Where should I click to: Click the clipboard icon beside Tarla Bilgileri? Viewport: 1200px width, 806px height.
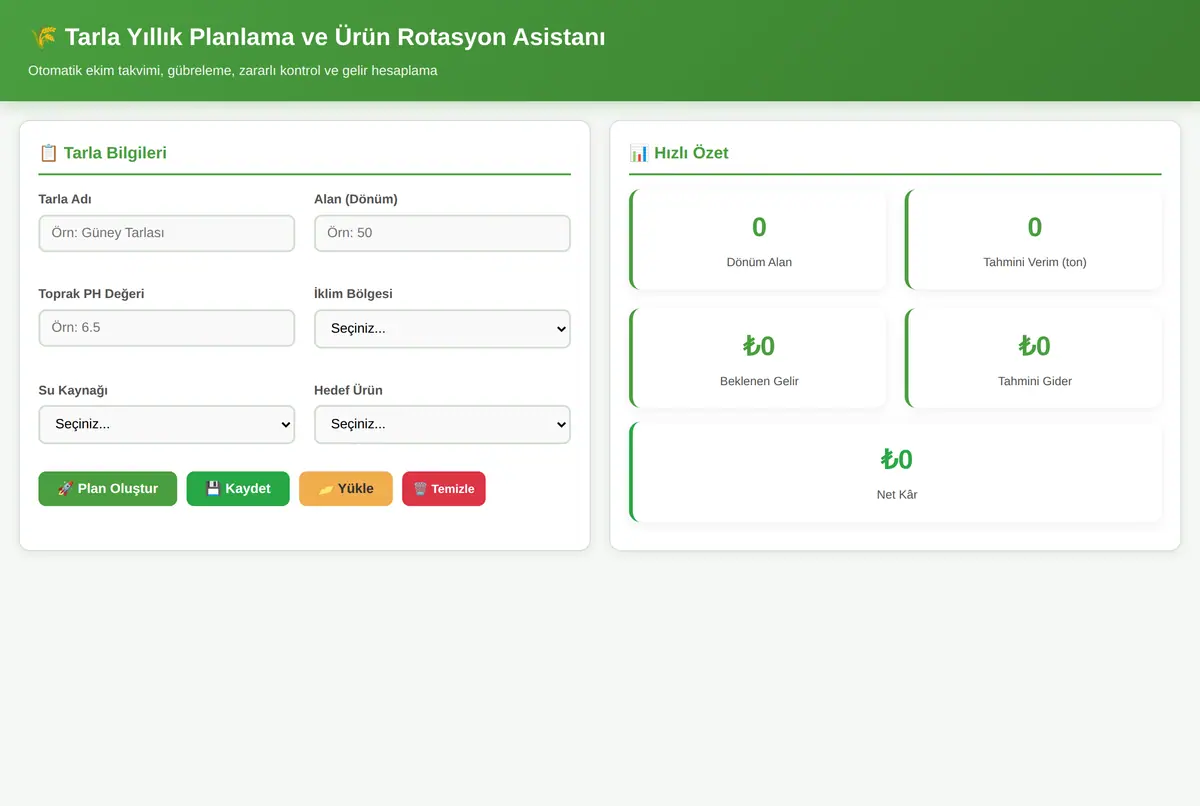coord(48,153)
